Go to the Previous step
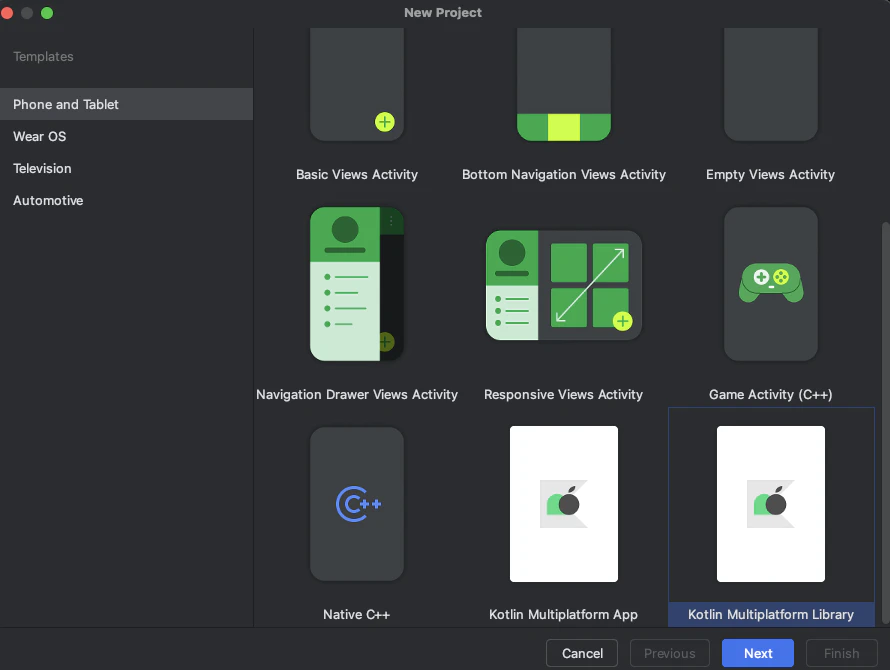 click(670, 653)
